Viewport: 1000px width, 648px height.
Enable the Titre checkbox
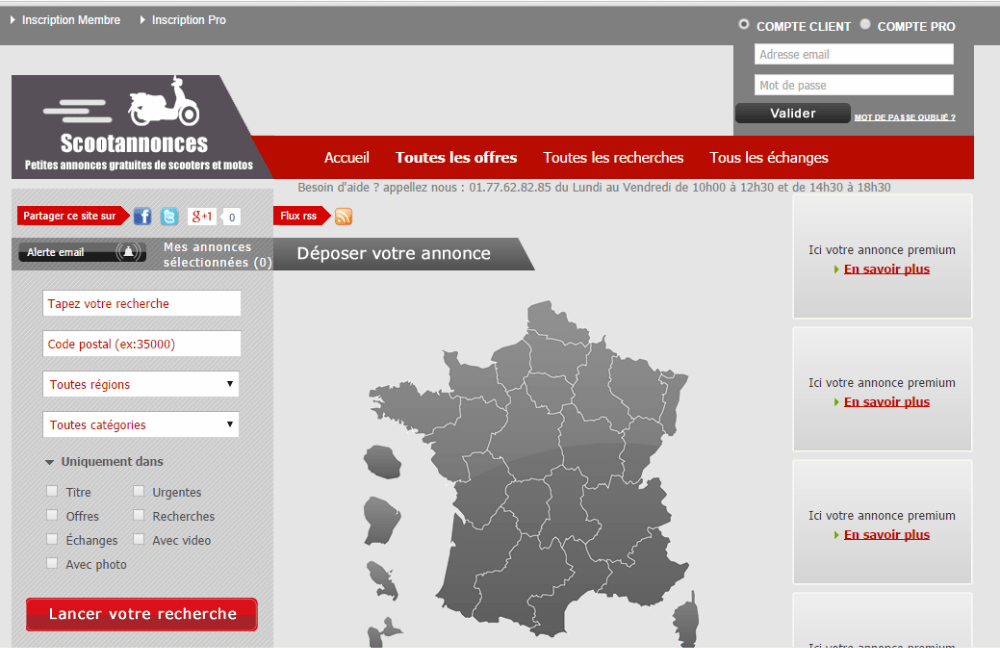tap(52, 491)
